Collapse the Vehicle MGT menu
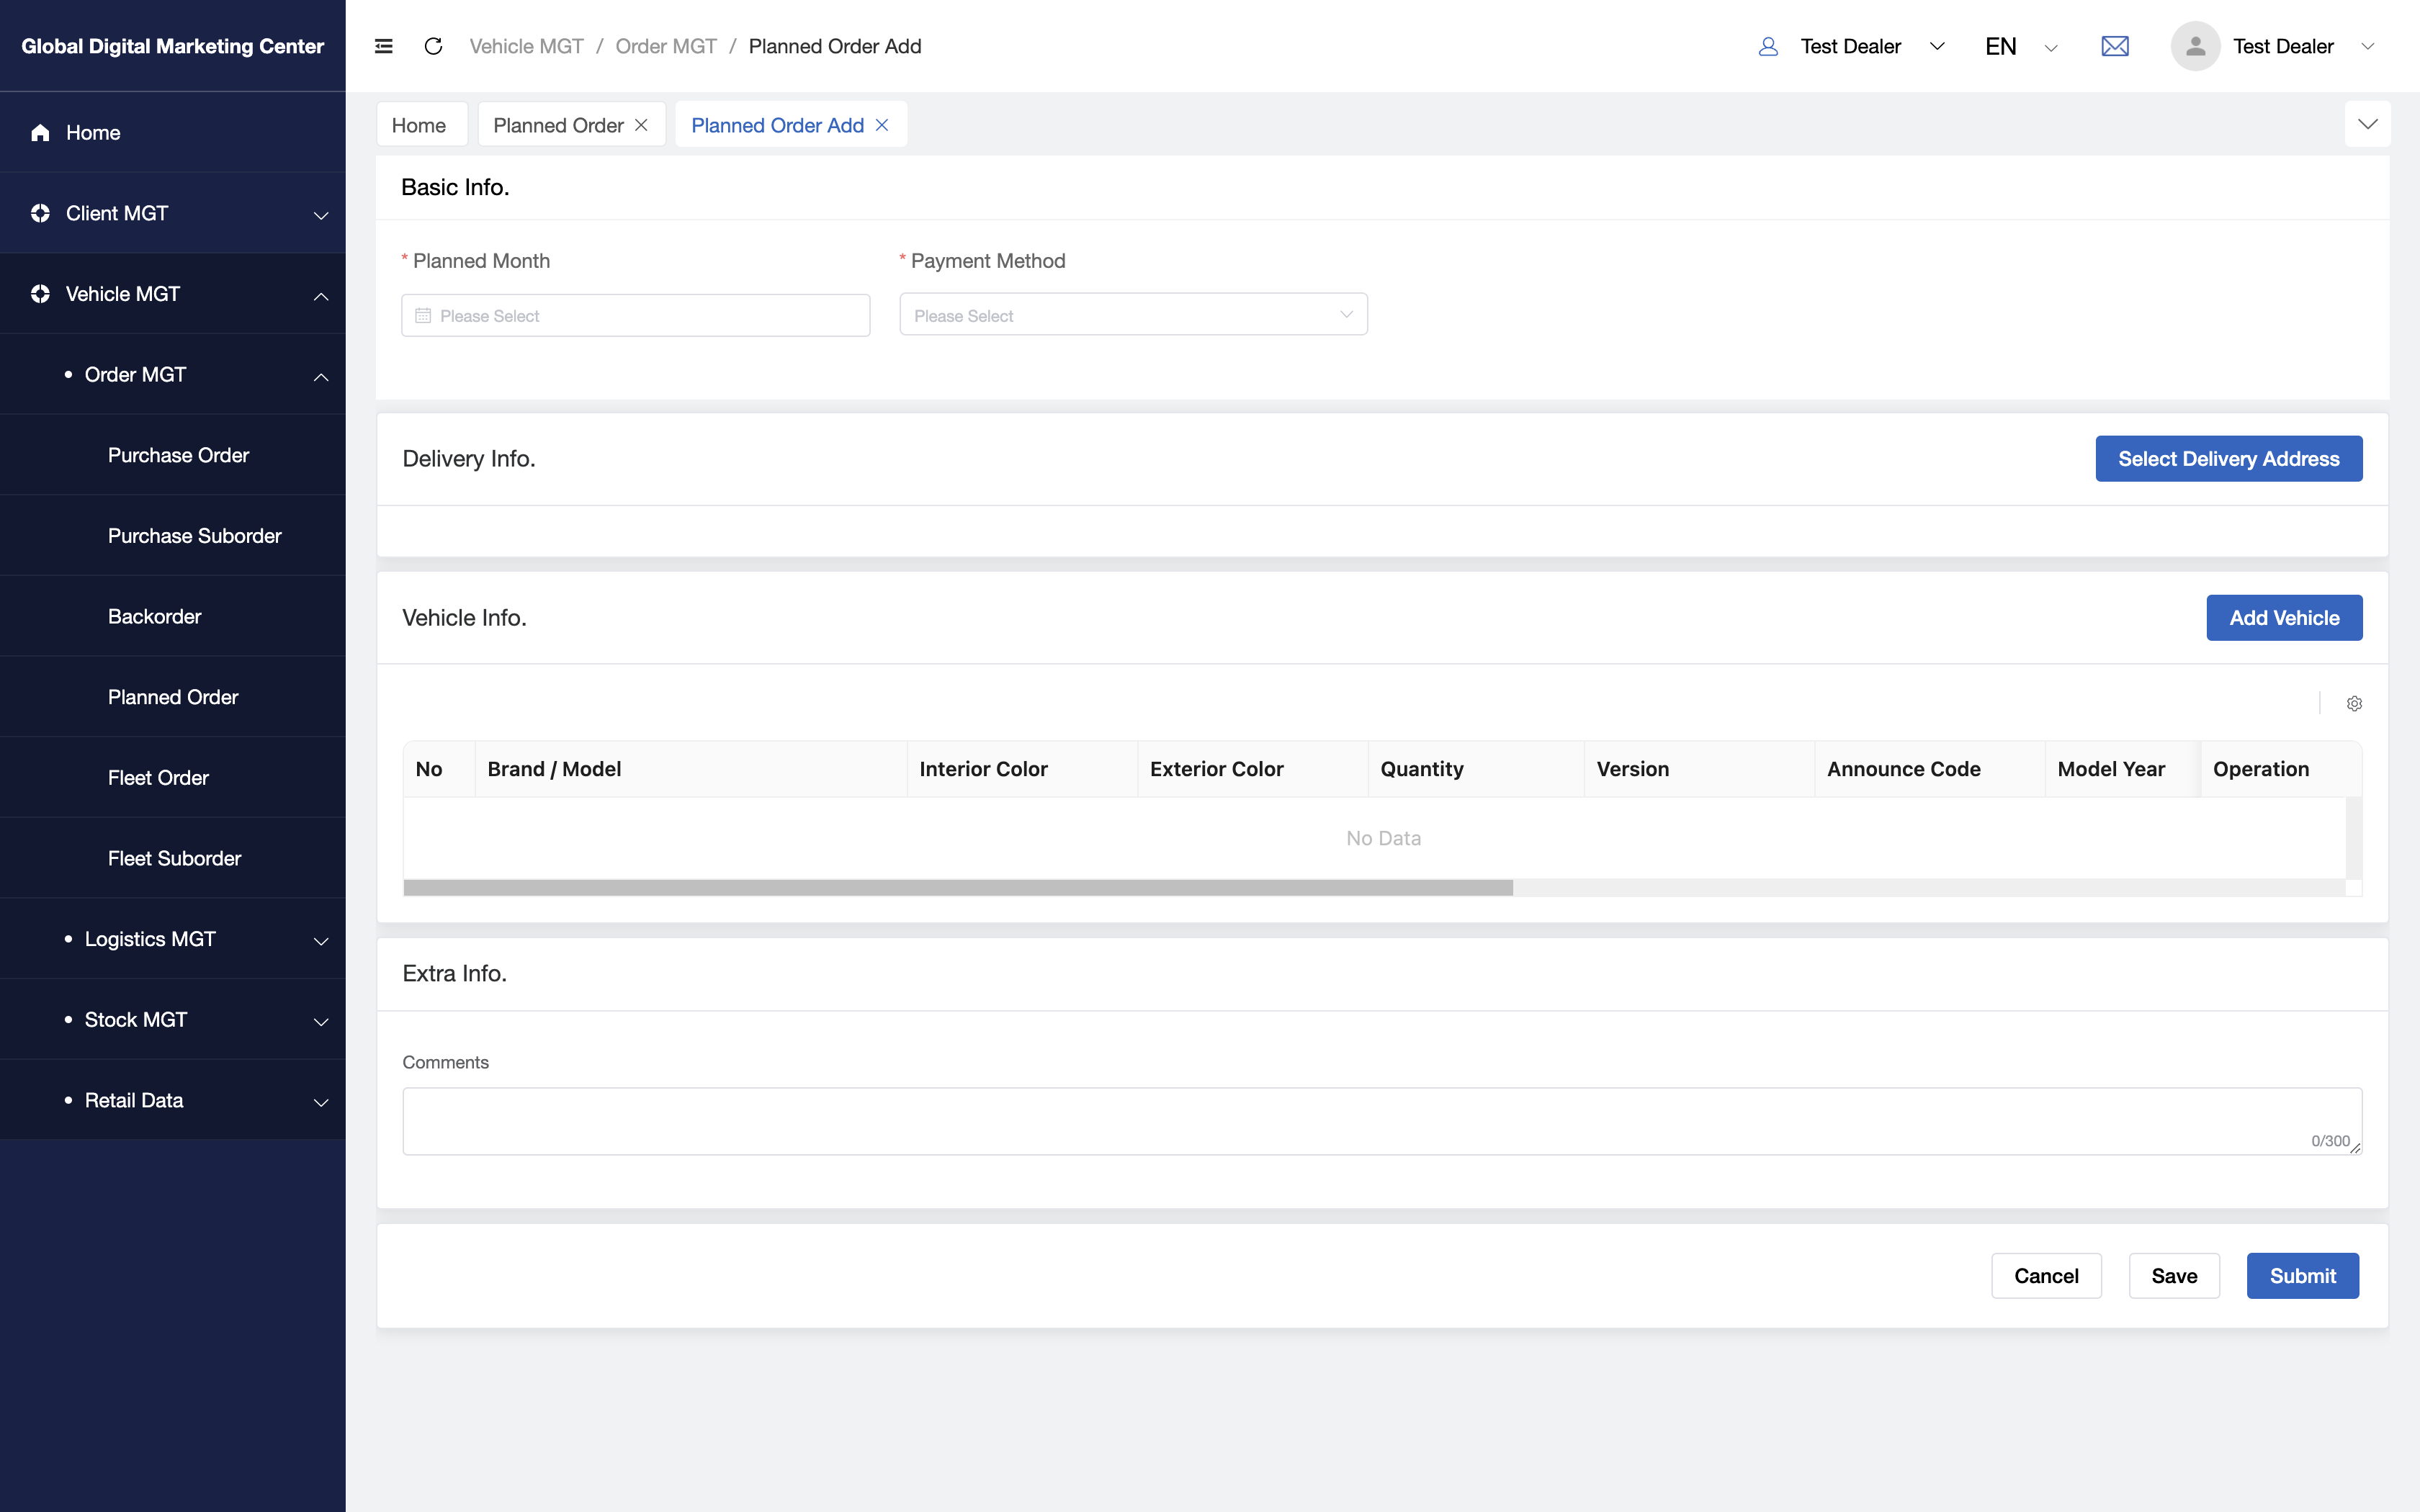The image size is (2420, 1512). [x=321, y=296]
